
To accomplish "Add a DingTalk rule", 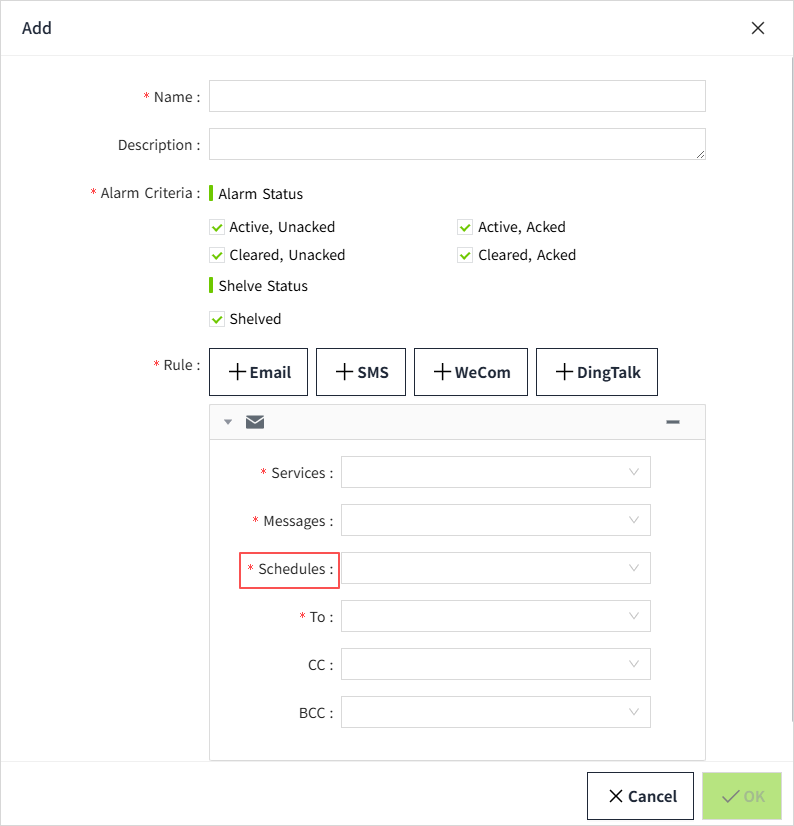I will [x=597, y=372].
